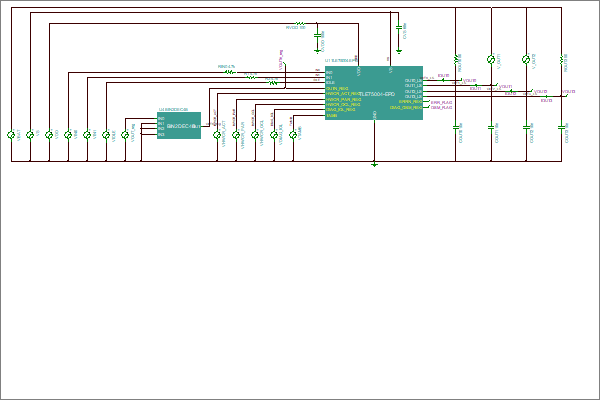The width and height of the screenshot is (600, 400).
Task: Select the main ground symbol under the IC
Action: tap(374, 165)
